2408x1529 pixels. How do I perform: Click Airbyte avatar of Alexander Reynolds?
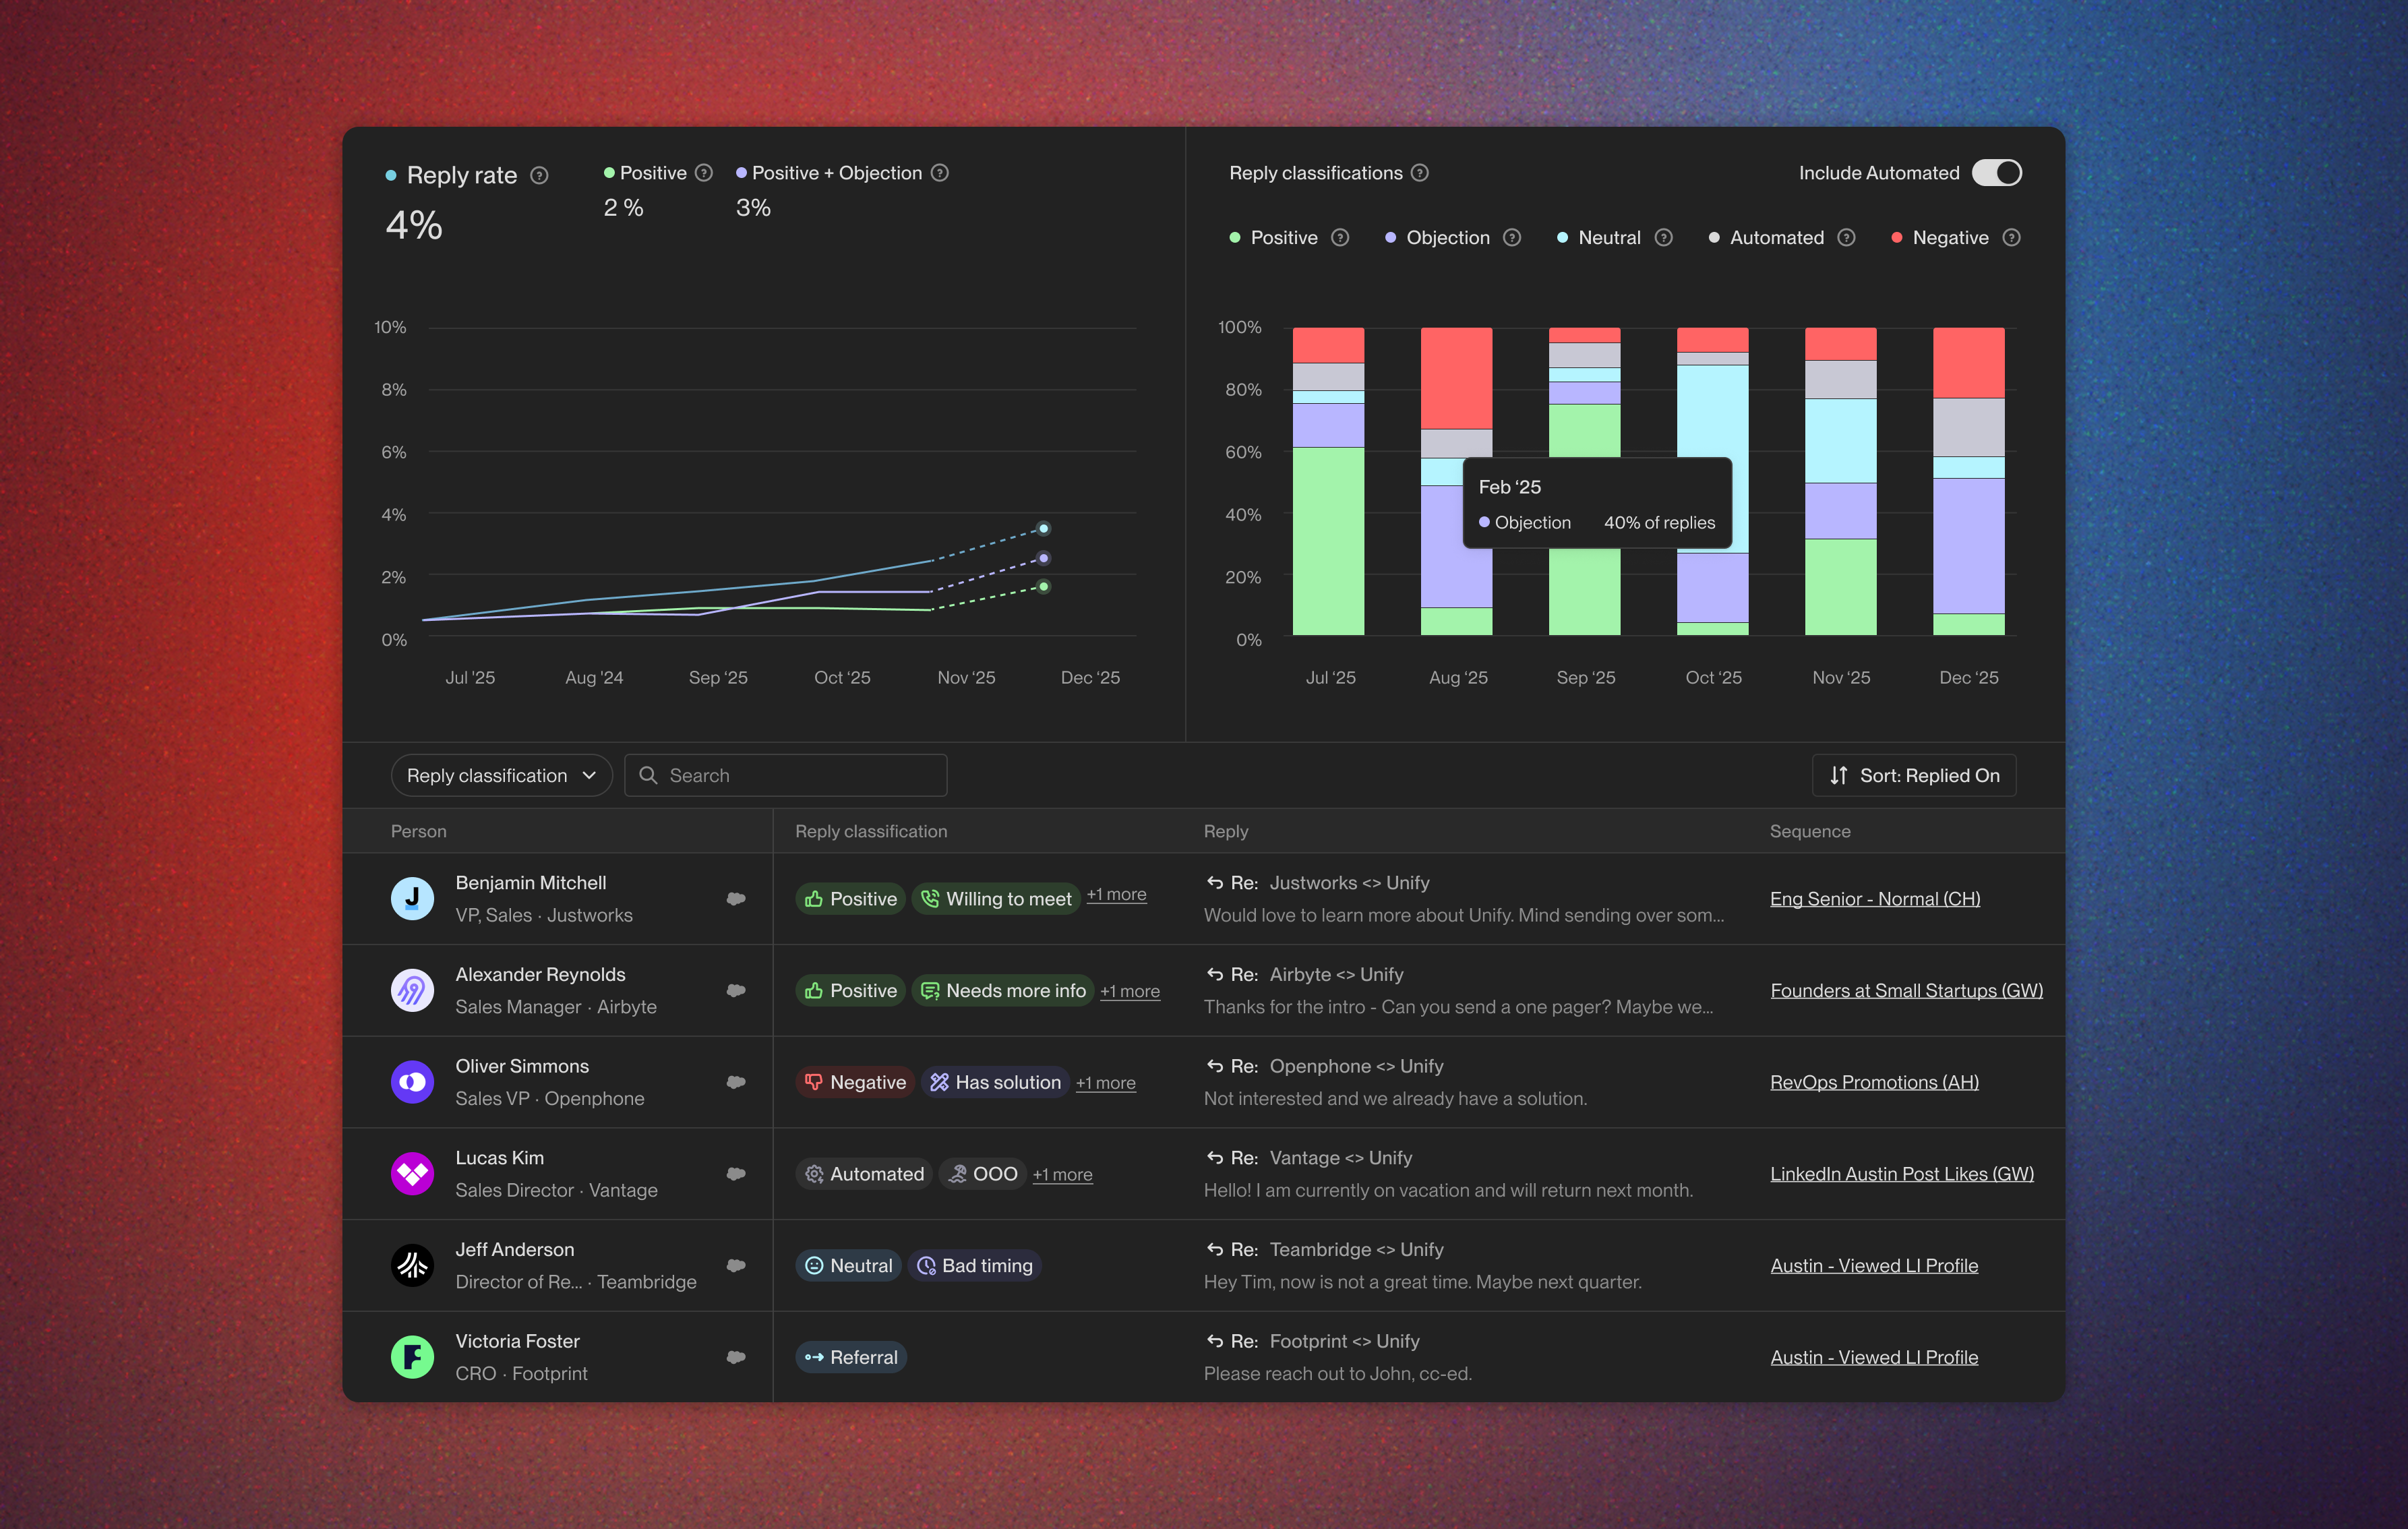[x=412, y=990]
